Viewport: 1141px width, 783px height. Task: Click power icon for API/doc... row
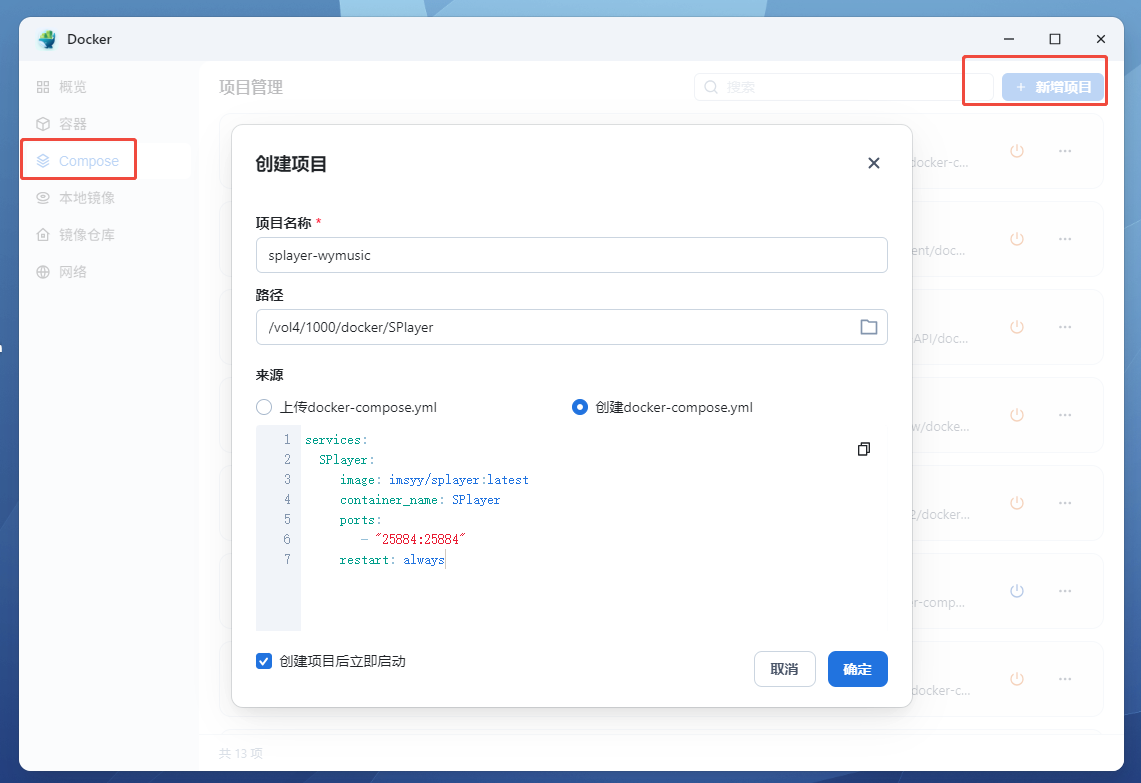(1017, 327)
